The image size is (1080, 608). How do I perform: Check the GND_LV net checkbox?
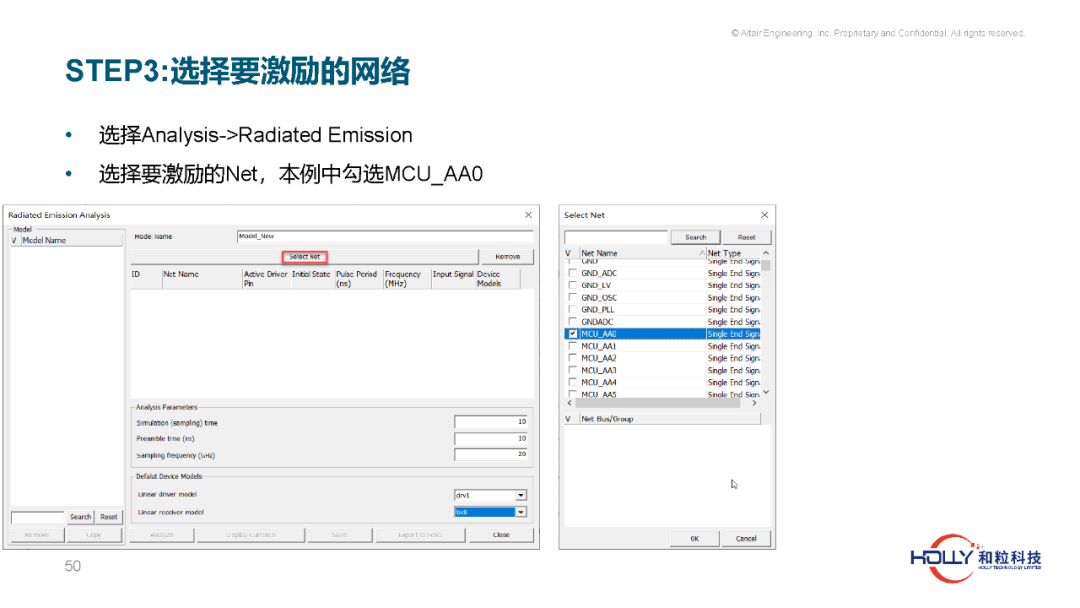[572, 285]
